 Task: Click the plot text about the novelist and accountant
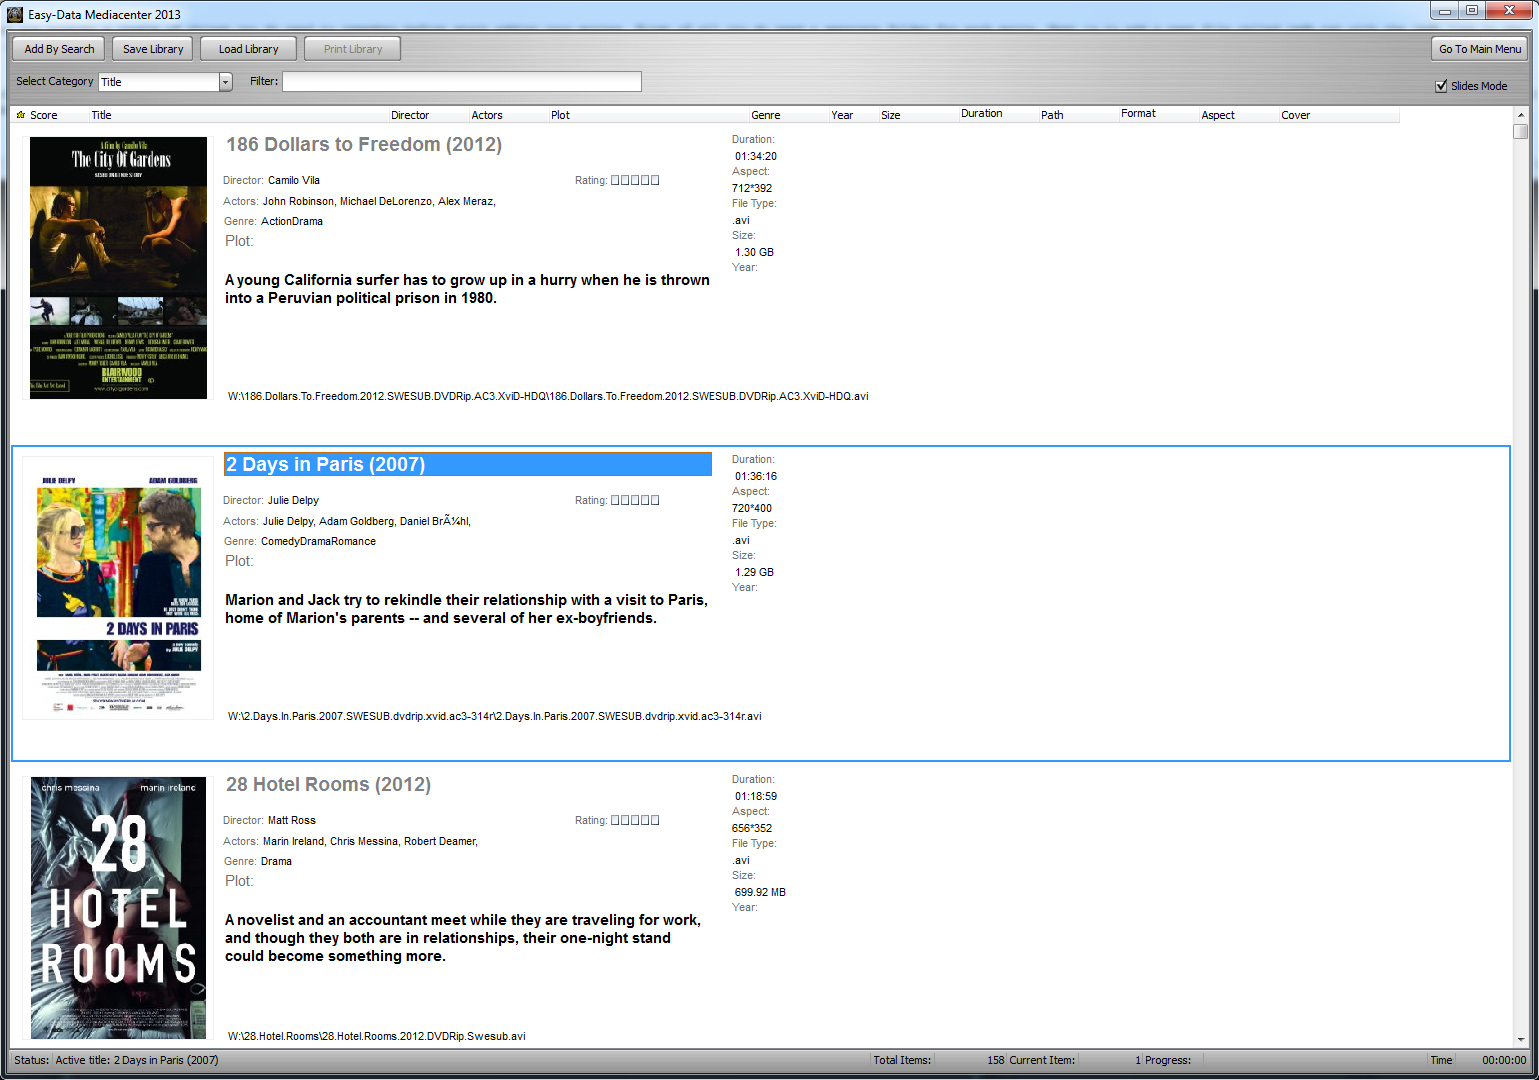click(463, 938)
